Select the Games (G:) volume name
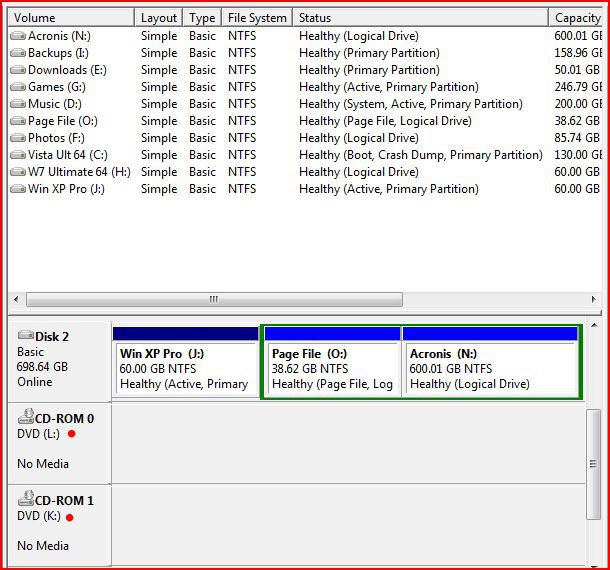 (x=57, y=87)
